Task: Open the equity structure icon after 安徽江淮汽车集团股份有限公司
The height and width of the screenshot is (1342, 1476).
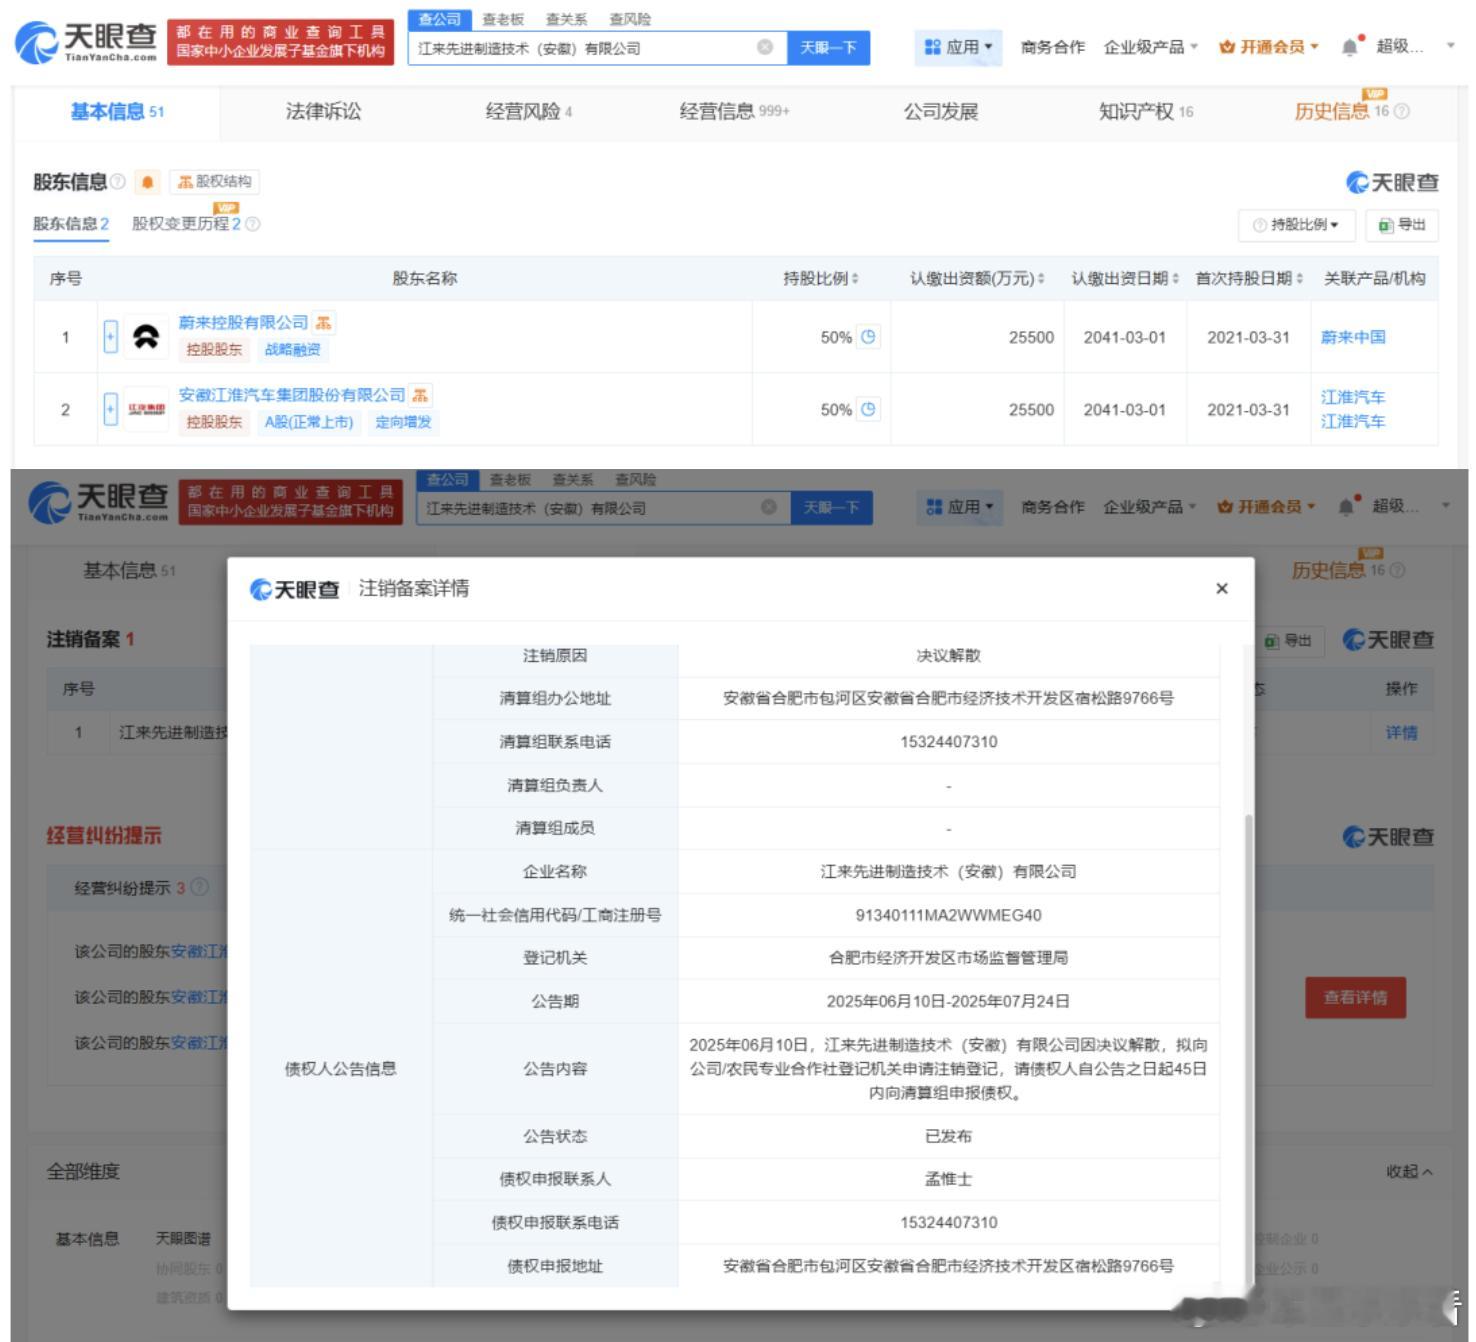Action: point(420,395)
